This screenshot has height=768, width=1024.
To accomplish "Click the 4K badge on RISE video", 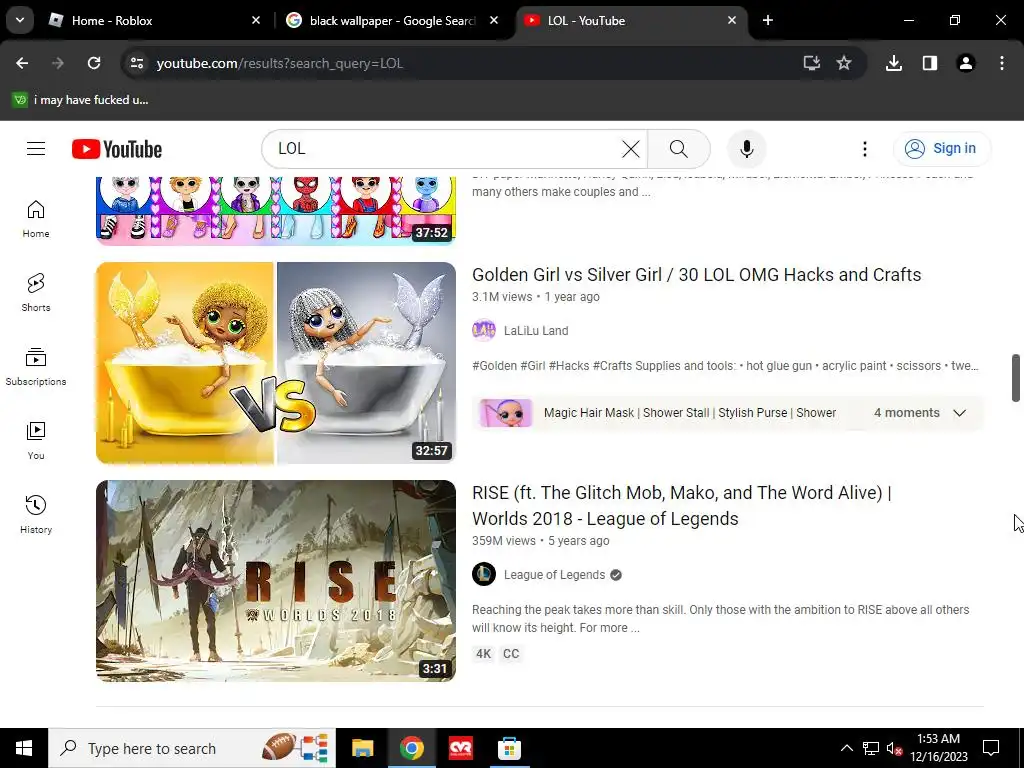I will pos(483,654).
